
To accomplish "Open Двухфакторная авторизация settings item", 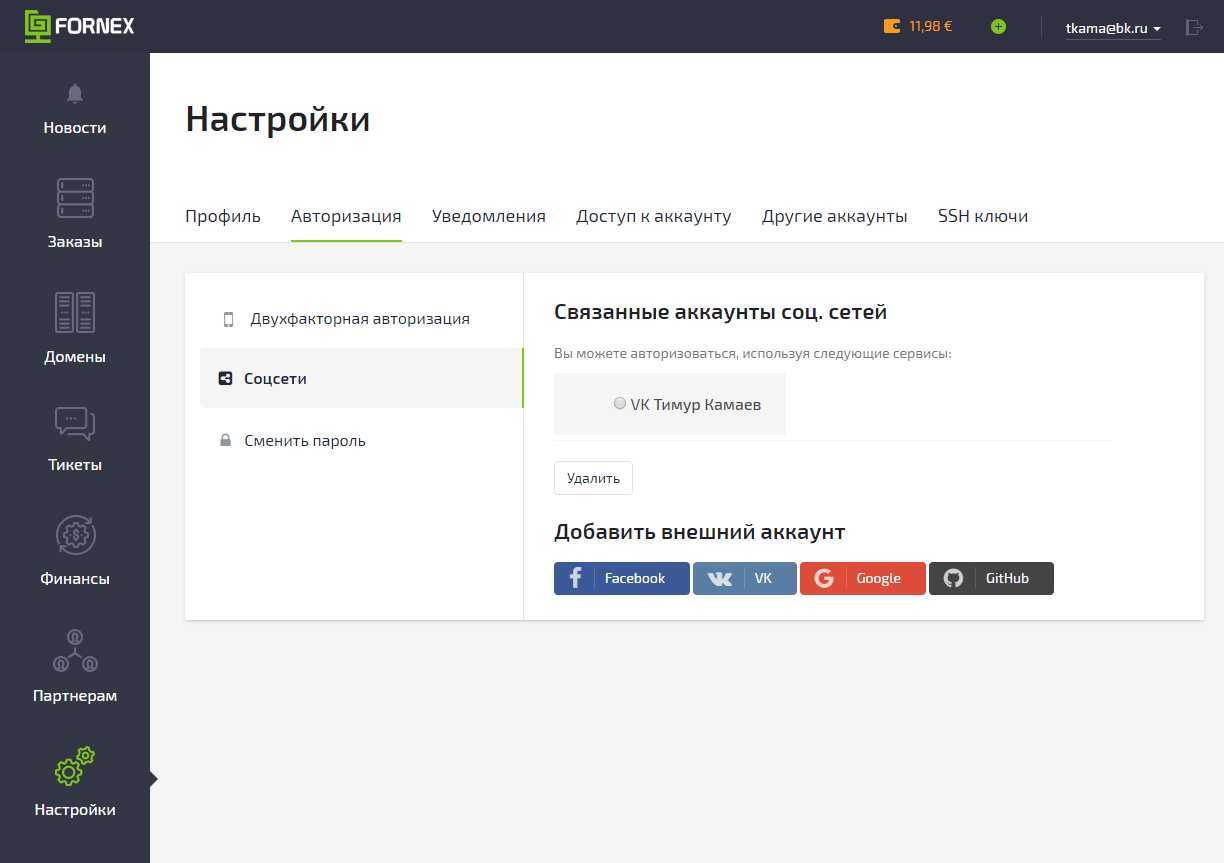I will coord(359,319).
